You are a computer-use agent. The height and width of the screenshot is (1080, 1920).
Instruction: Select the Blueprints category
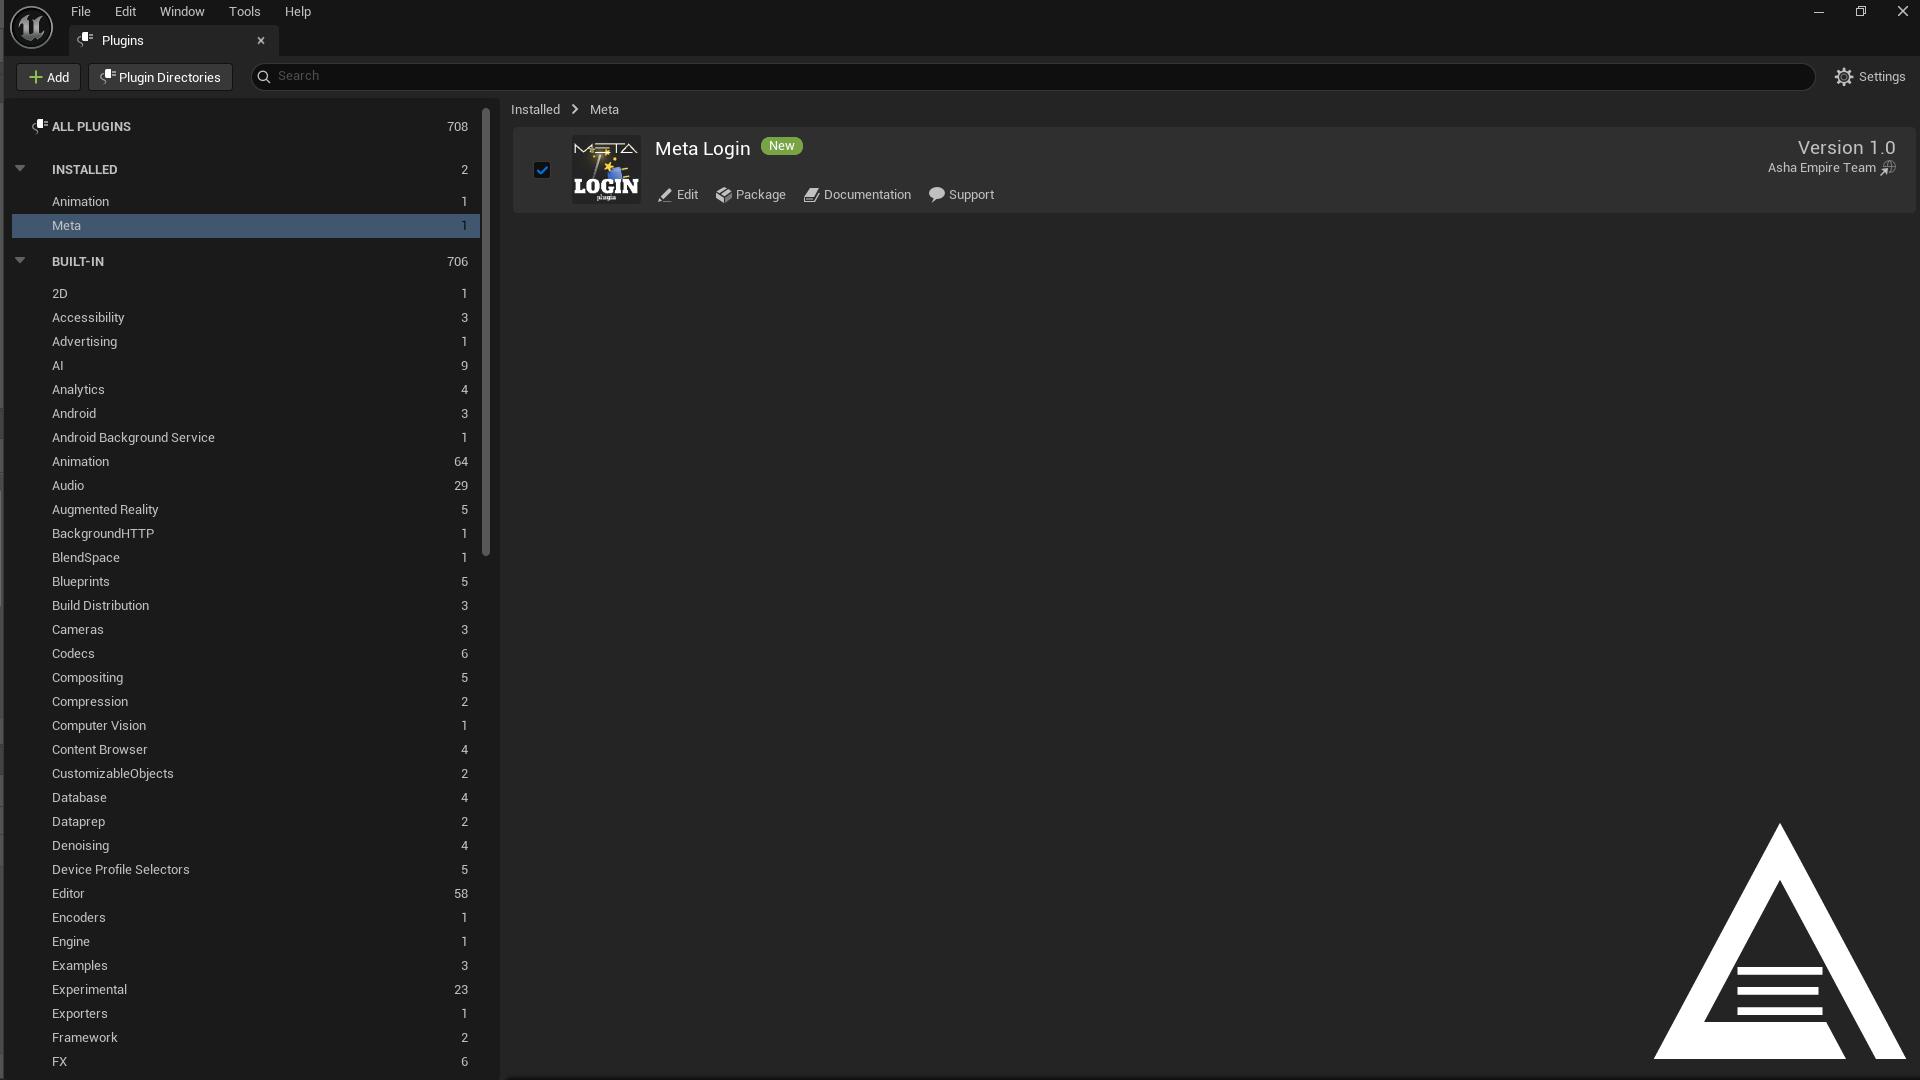(246, 582)
